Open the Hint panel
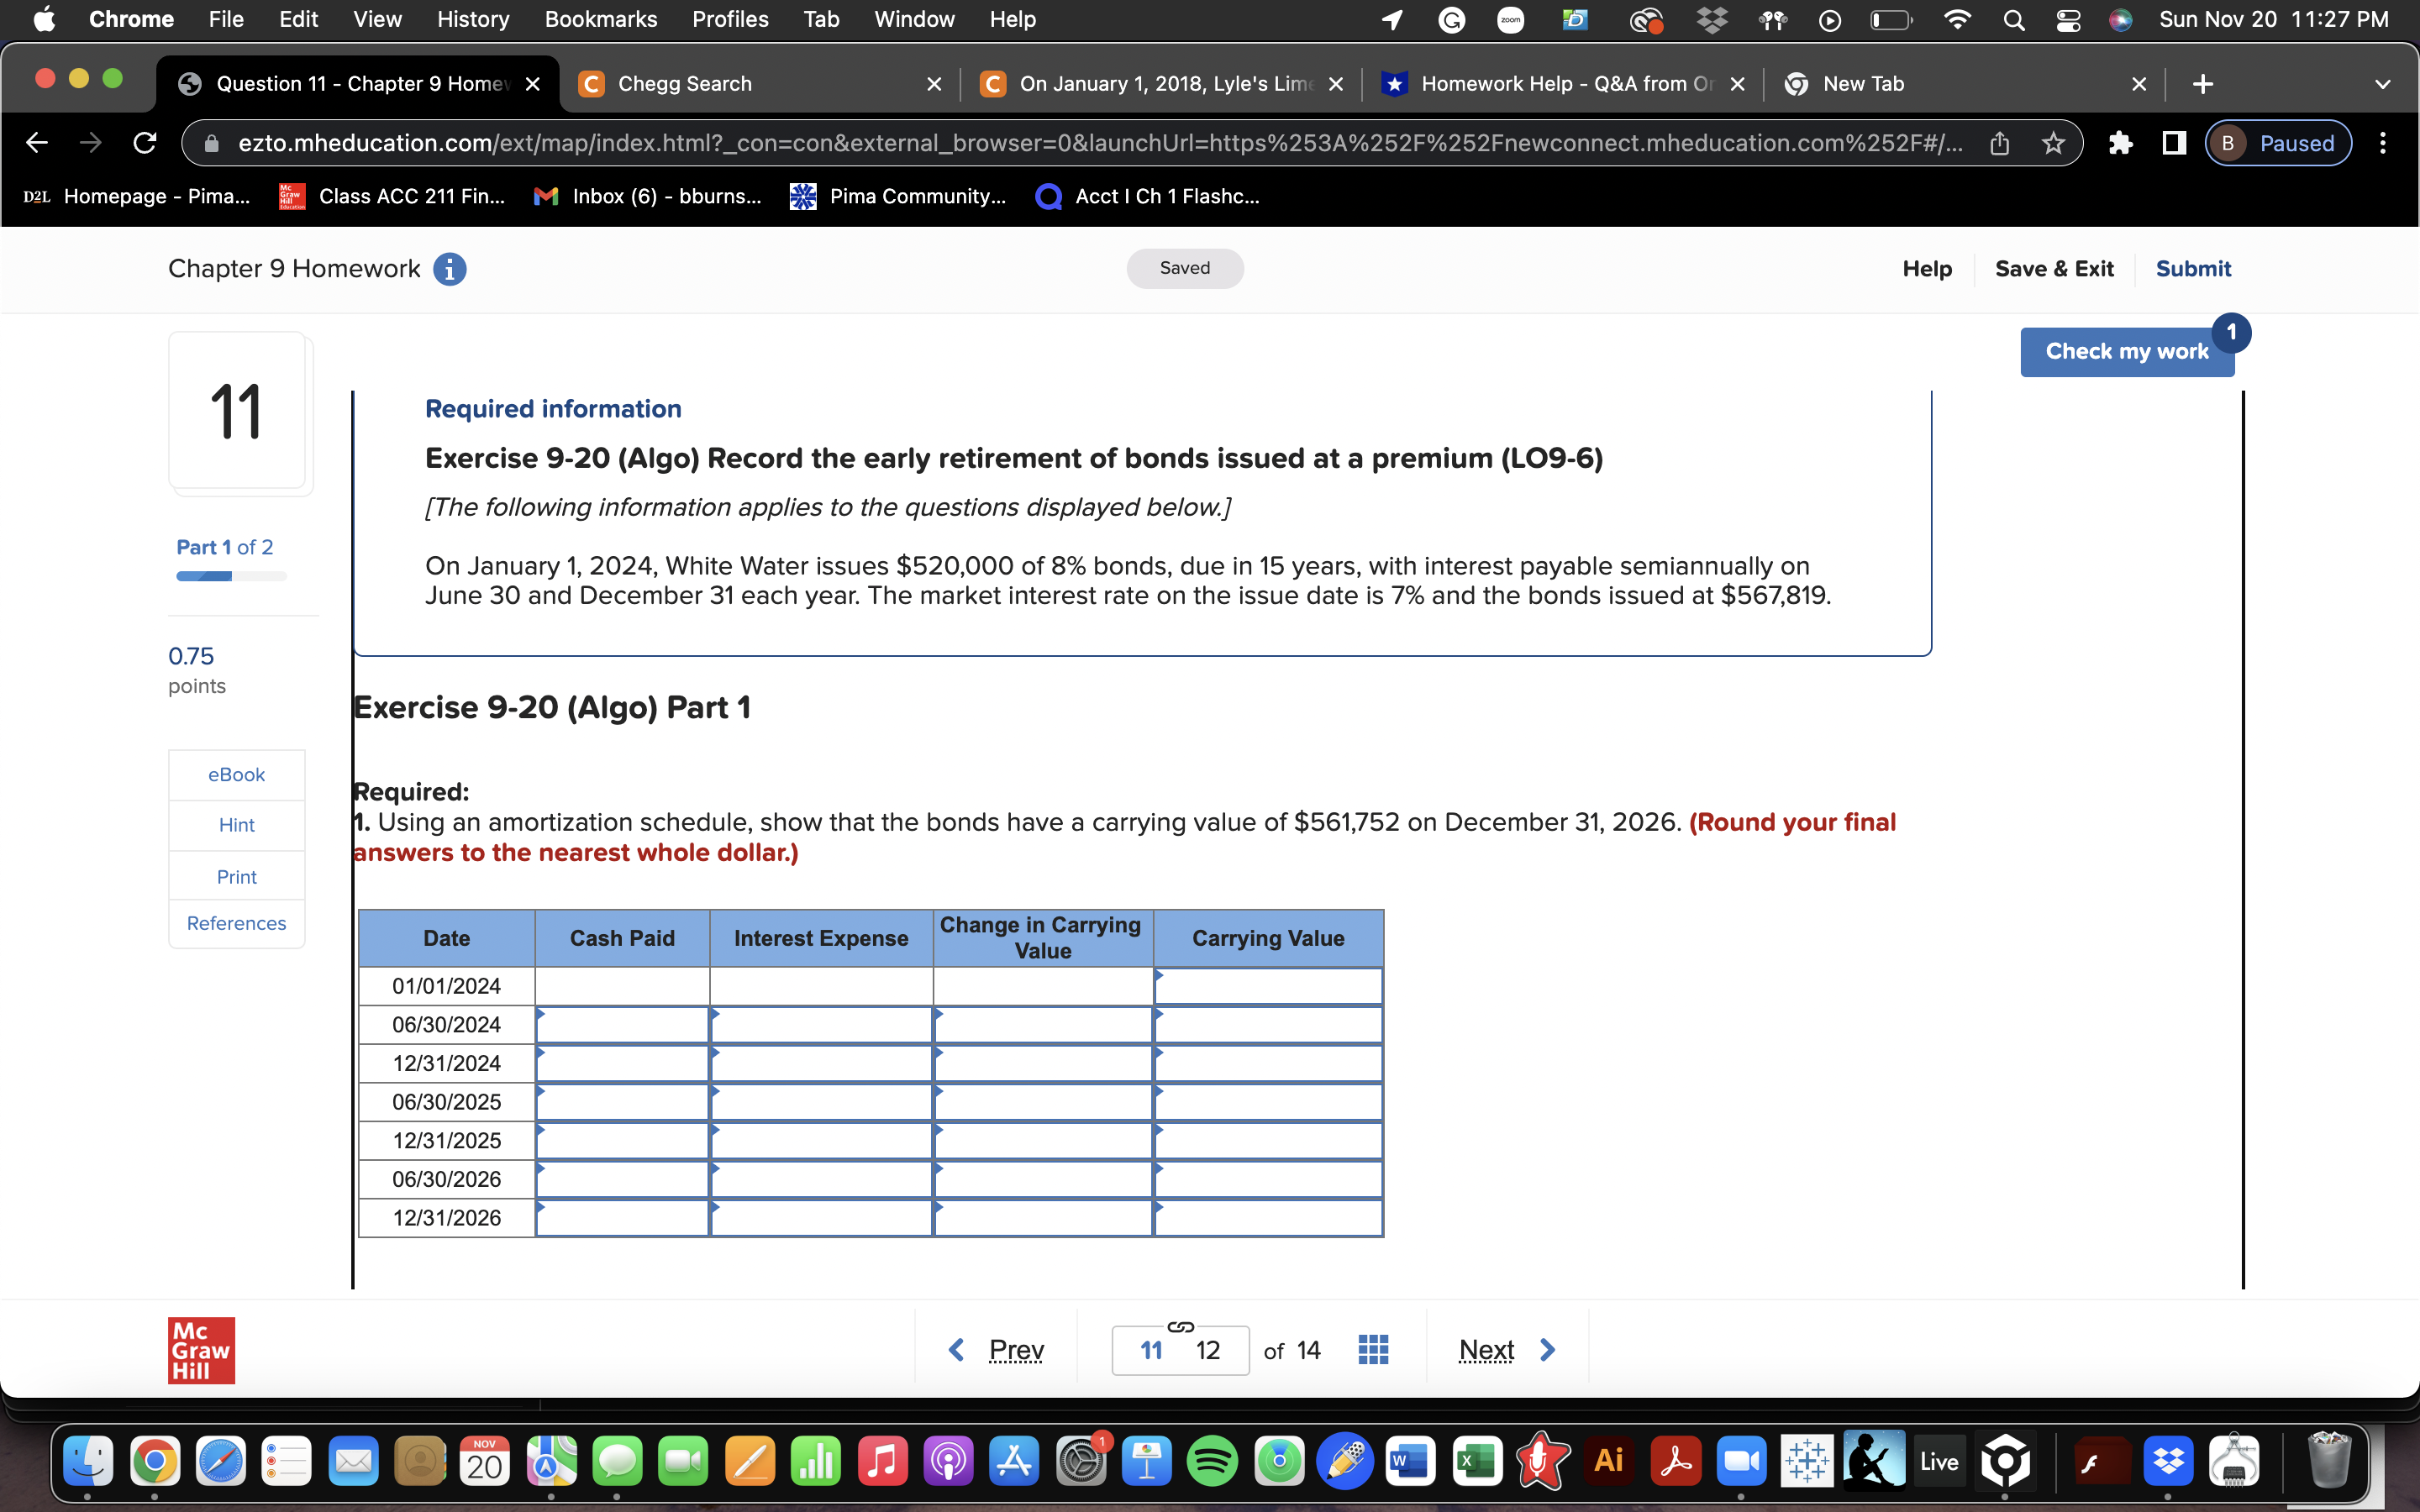The height and width of the screenshot is (1512, 2420). [236, 824]
